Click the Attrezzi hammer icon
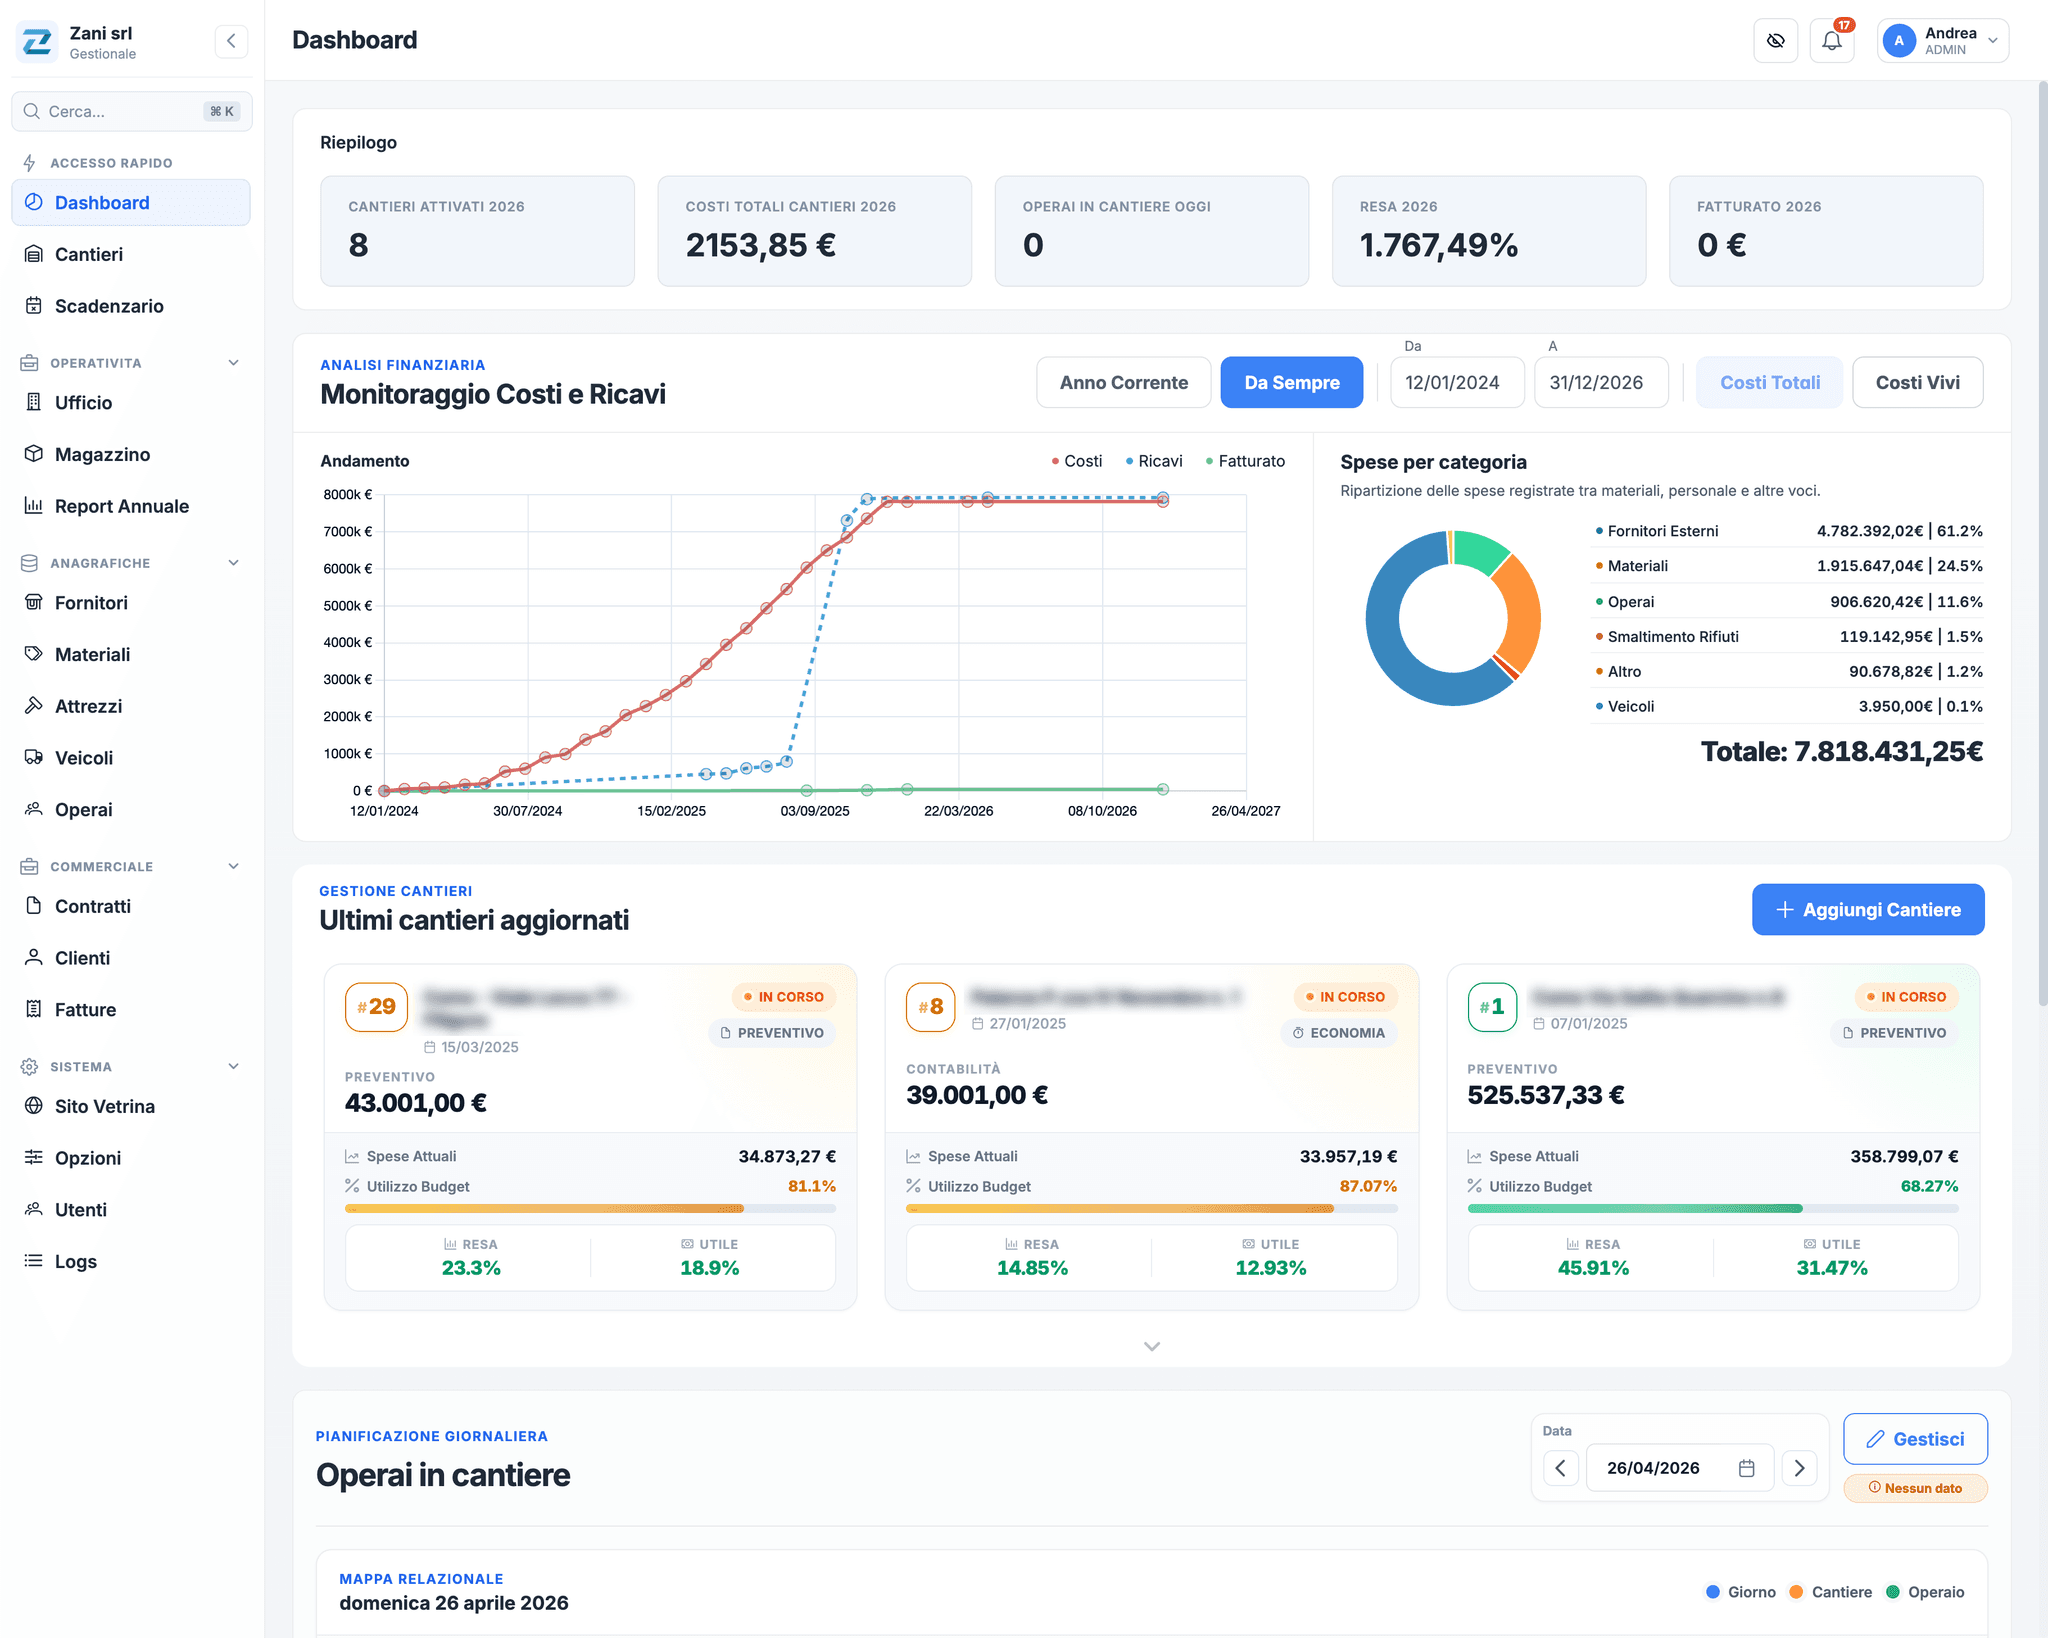This screenshot has width=2048, height=1638. (x=34, y=706)
